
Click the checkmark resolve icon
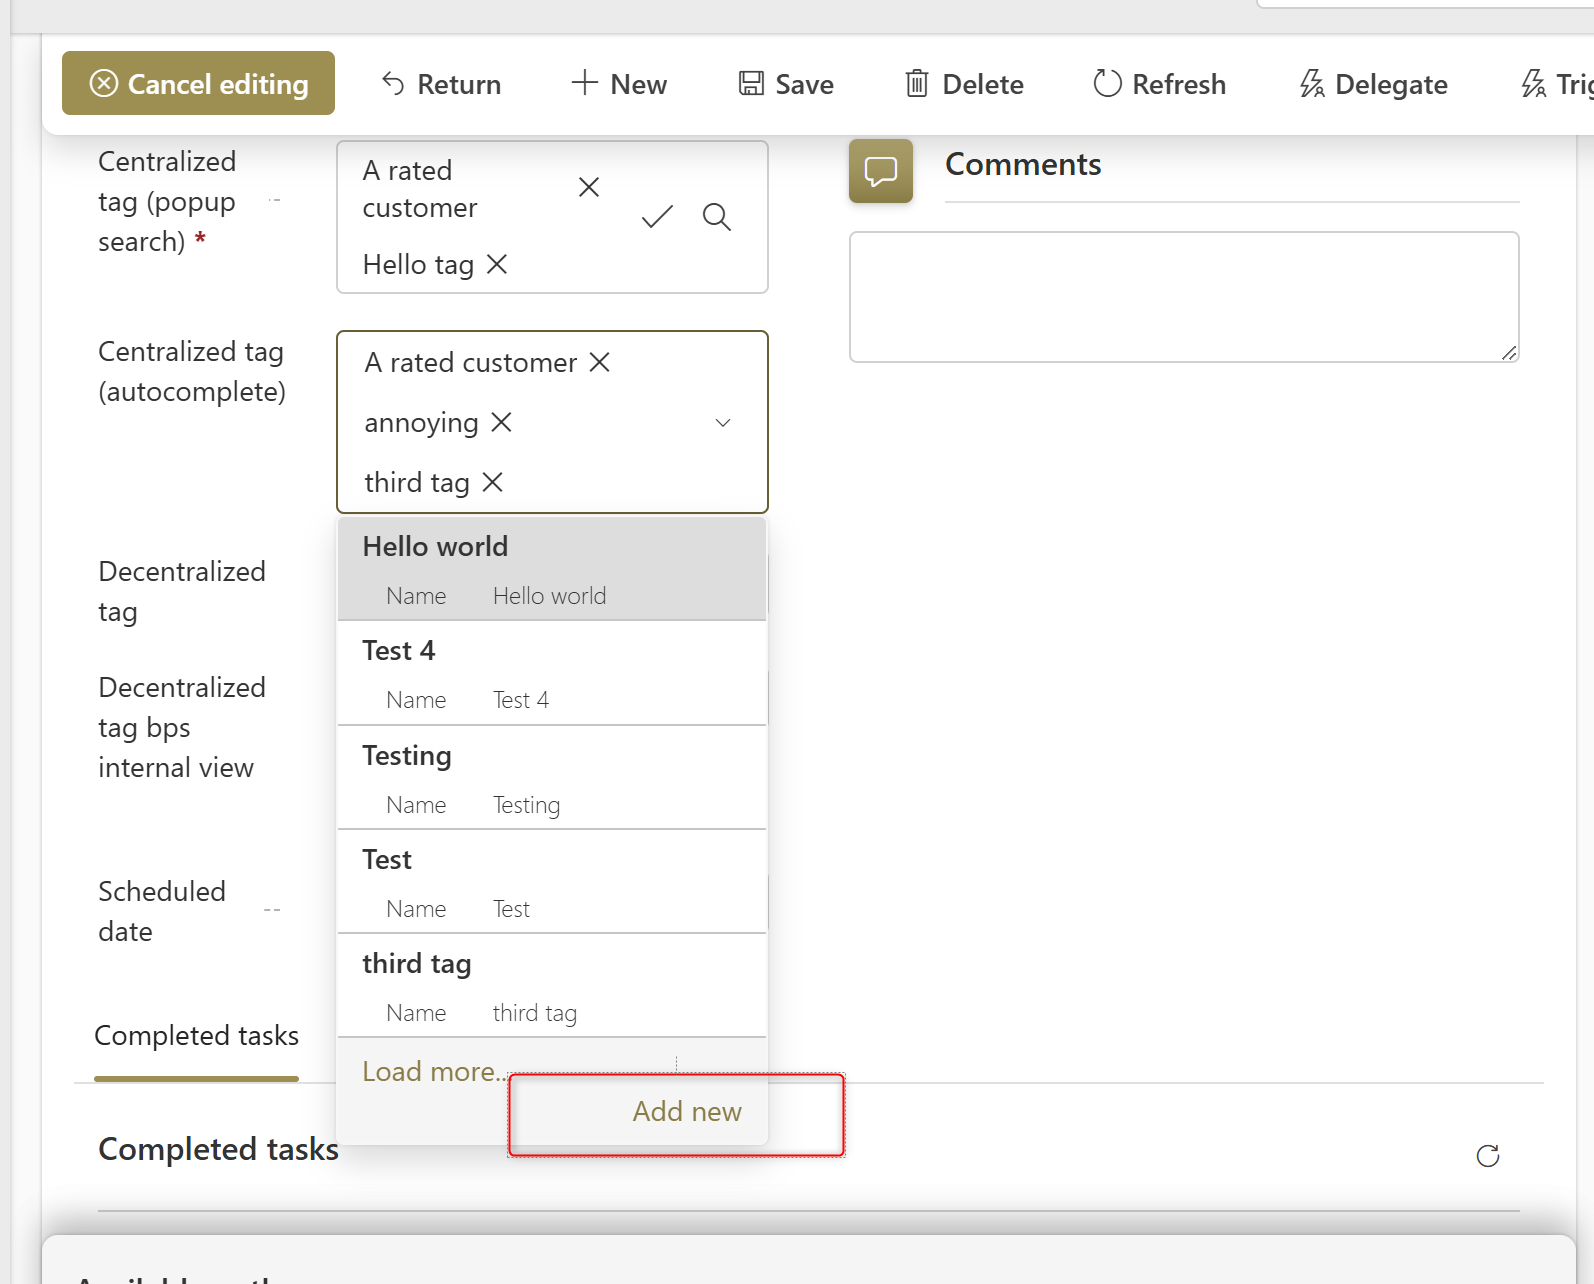[657, 217]
